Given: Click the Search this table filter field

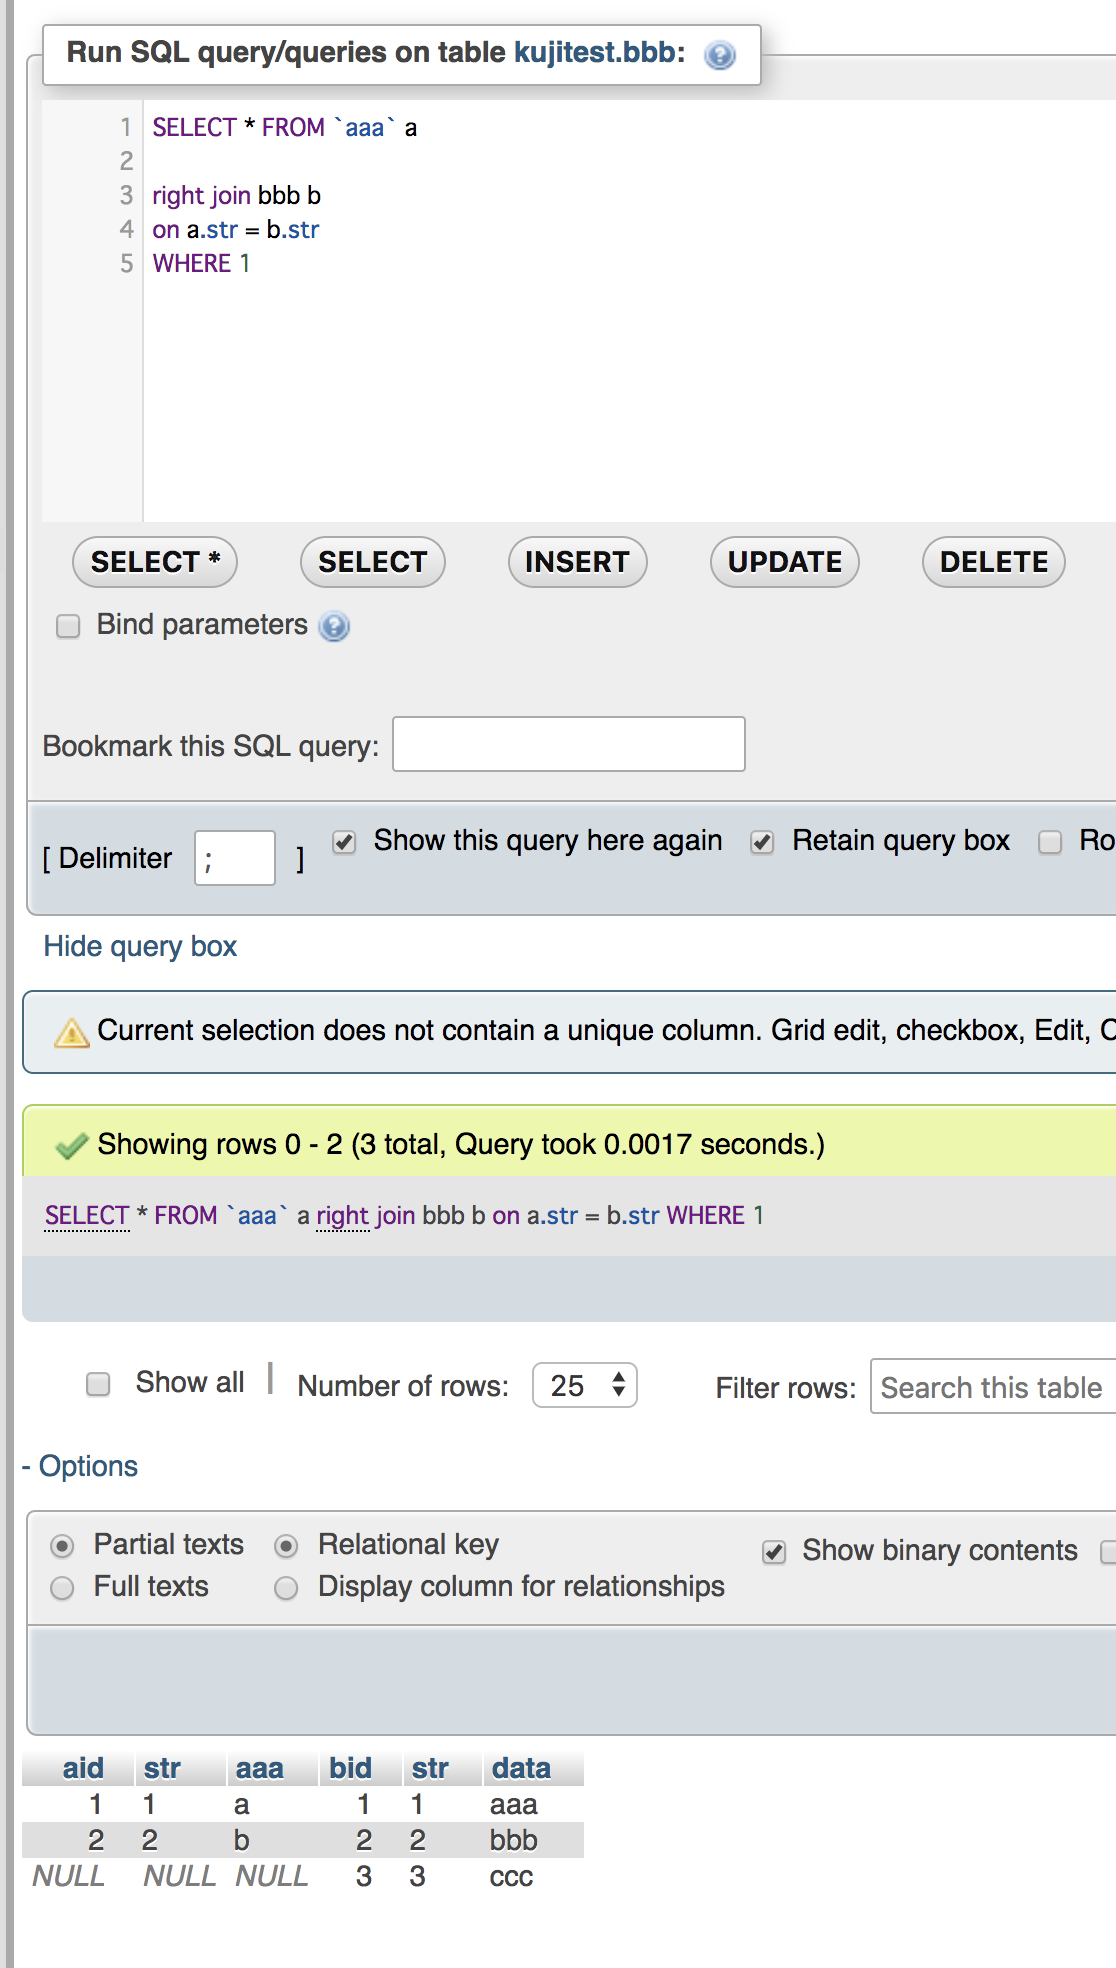Looking at the screenshot, I should [992, 1387].
